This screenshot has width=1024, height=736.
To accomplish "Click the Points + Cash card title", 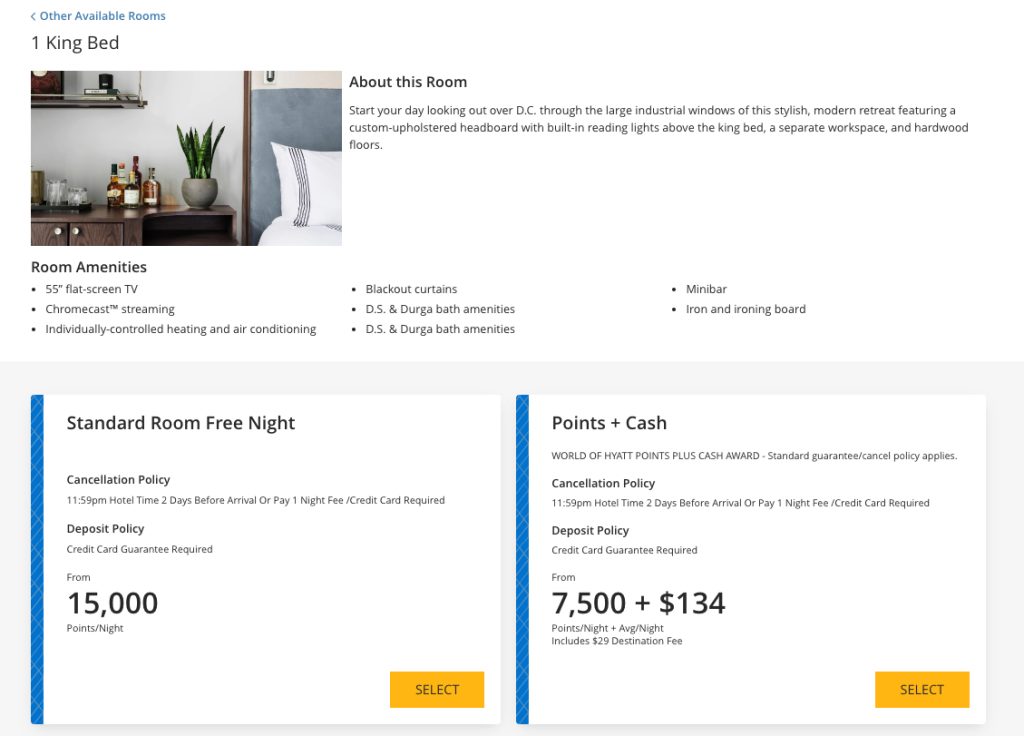I will pyautogui.click(x=609, y=423).
